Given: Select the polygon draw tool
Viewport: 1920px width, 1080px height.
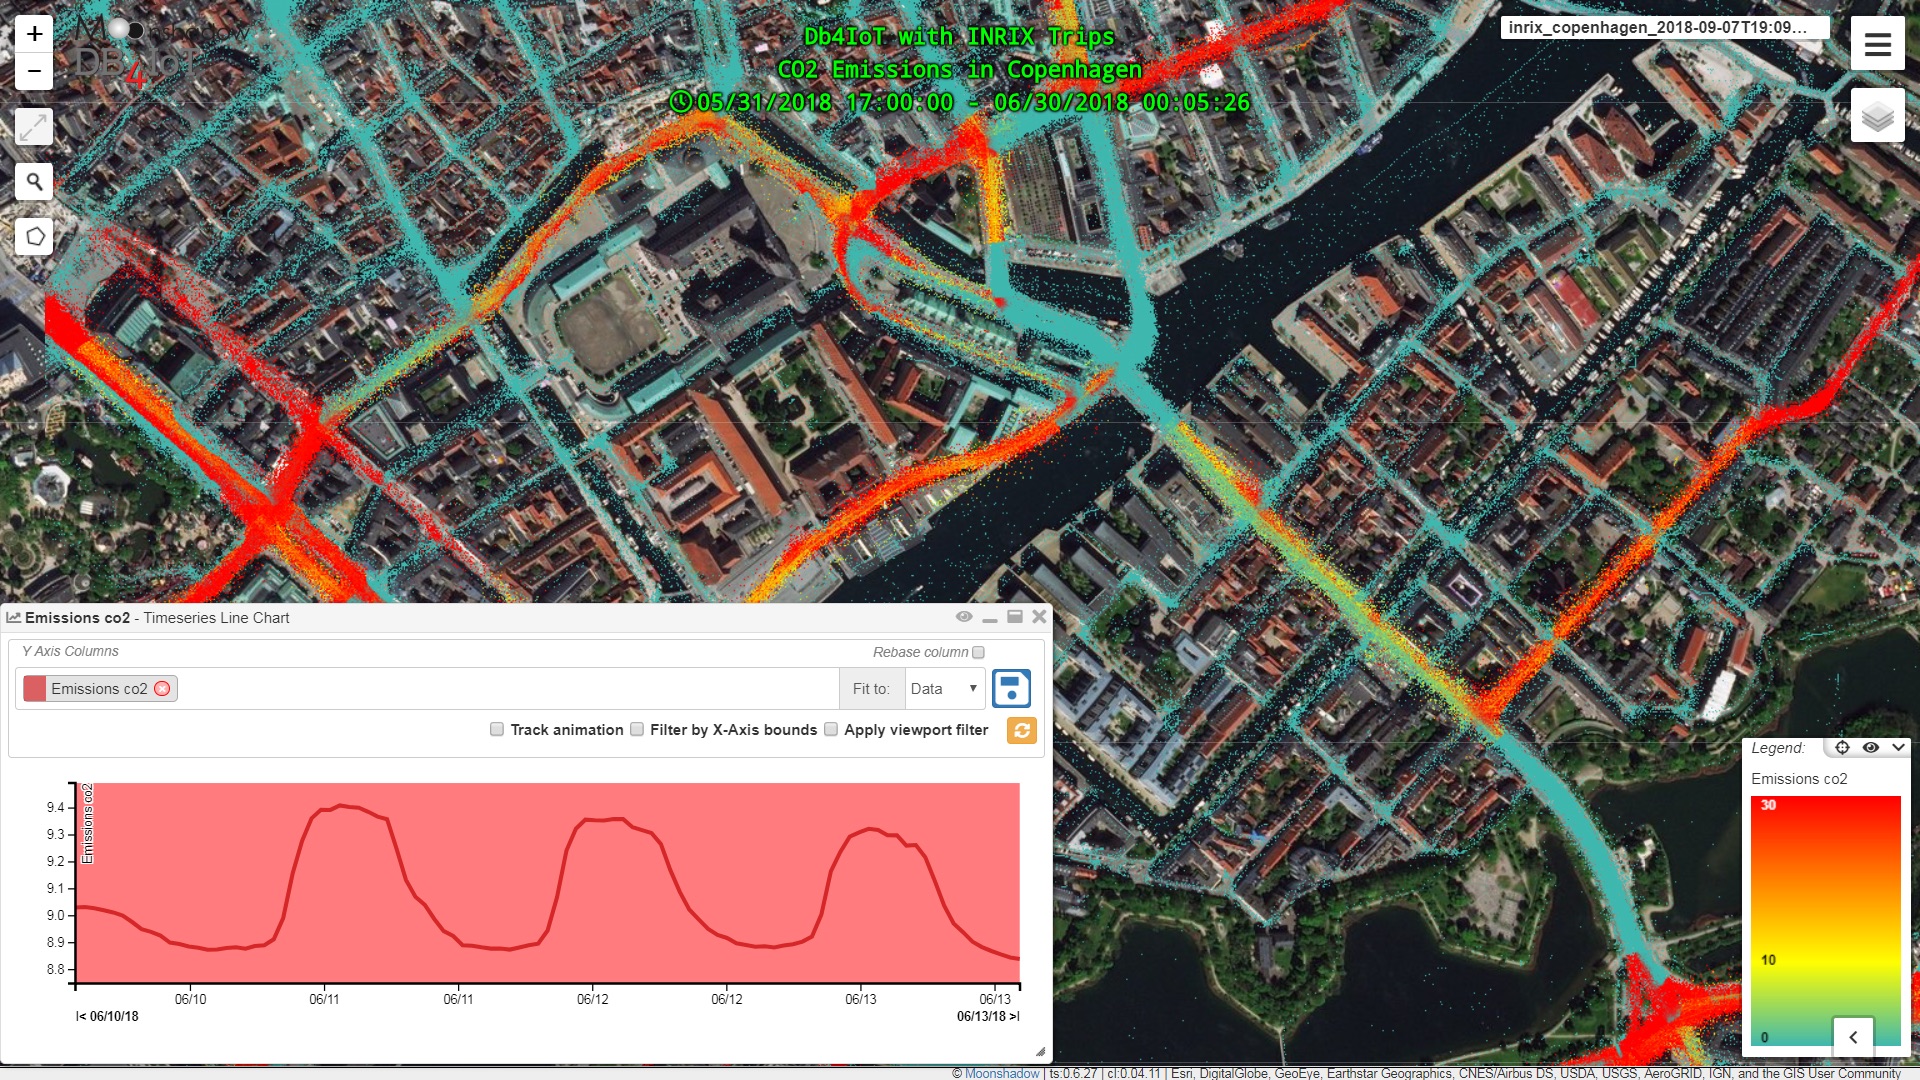Looking at the screenshot, I should [34, 237].
